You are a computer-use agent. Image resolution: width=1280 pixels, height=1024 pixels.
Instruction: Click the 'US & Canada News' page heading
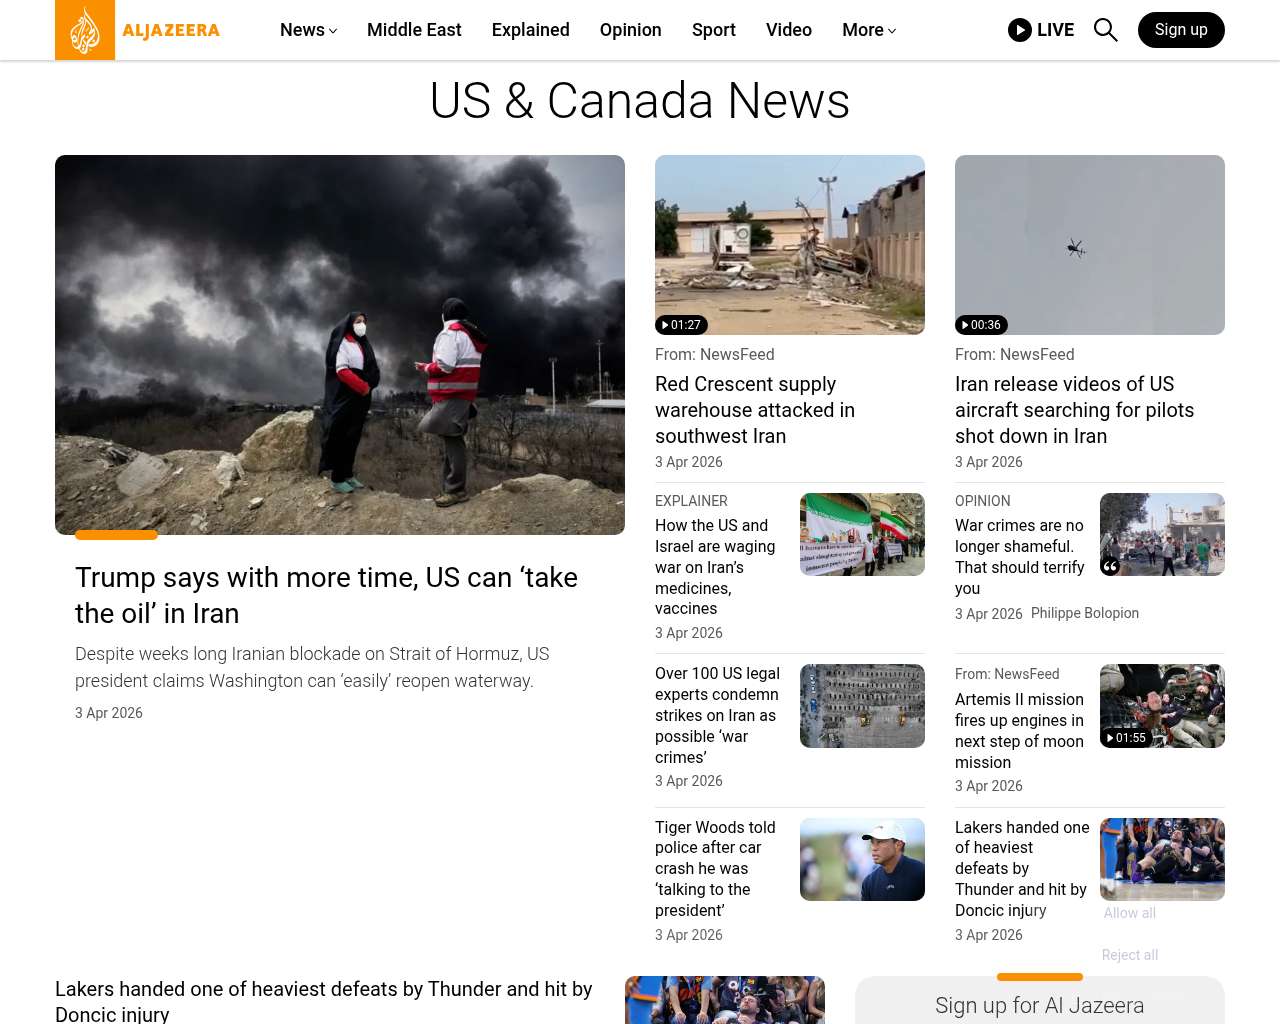(x=640, y=101)
